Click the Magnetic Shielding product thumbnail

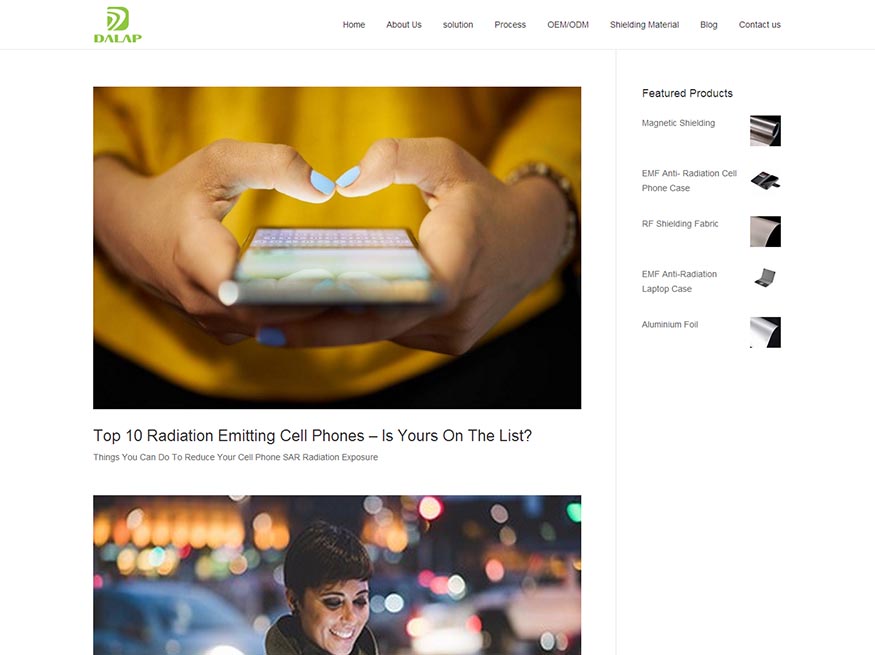(x=765, y=131)
